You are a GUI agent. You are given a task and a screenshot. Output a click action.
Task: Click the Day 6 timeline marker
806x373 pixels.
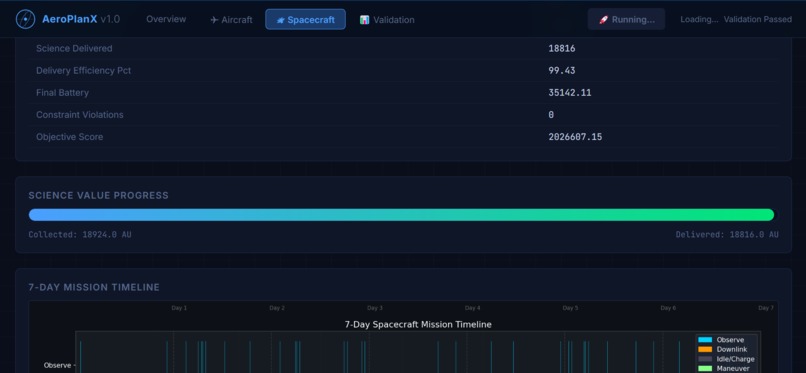click(x=668, y=308)
